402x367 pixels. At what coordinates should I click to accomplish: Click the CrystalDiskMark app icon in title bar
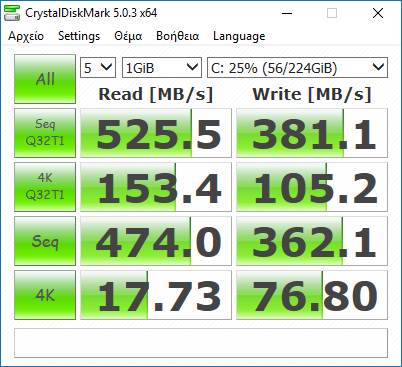[12, 13]
